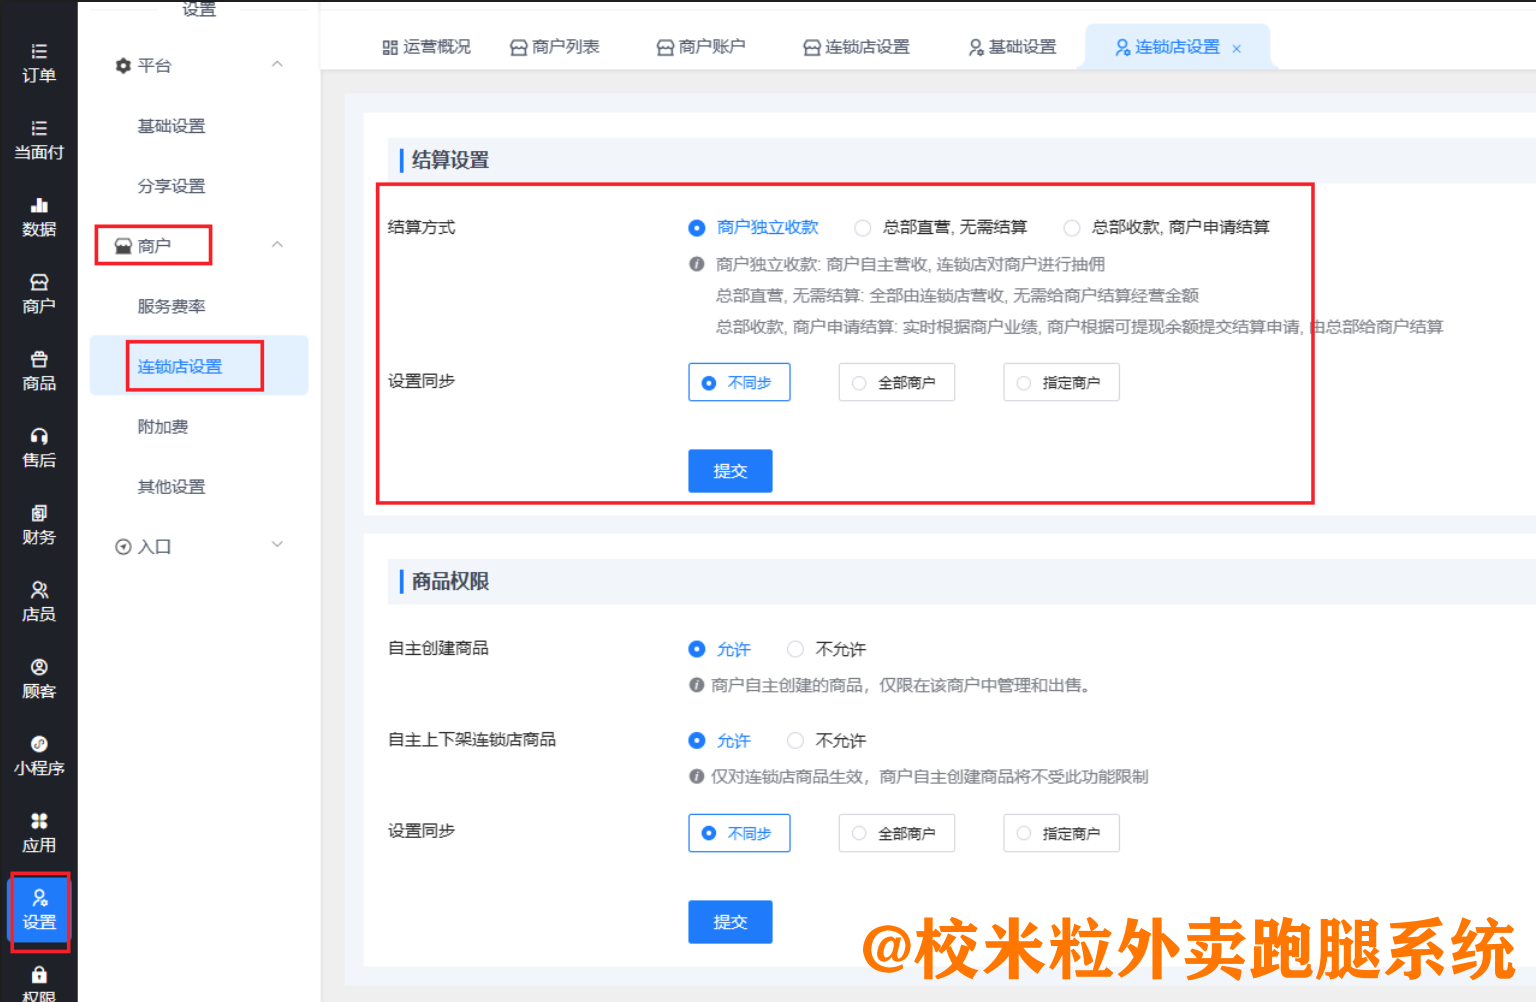Open 小程序 icon in the sidebar

(x=38, y=755)
